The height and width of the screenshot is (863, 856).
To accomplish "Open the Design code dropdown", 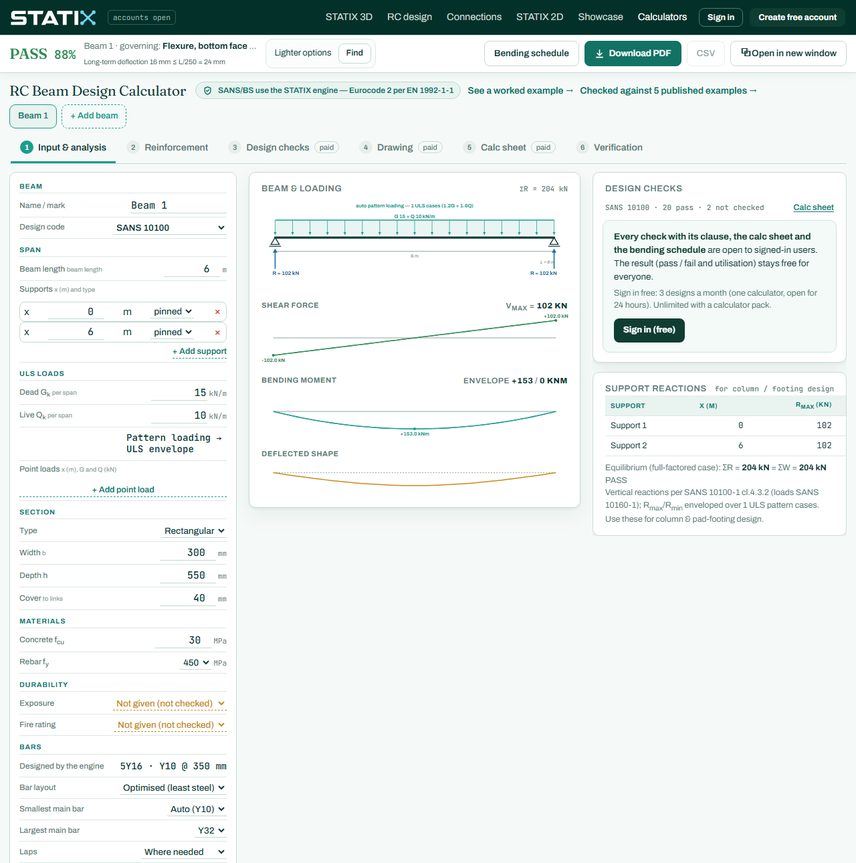I will (x=170, y=227).
